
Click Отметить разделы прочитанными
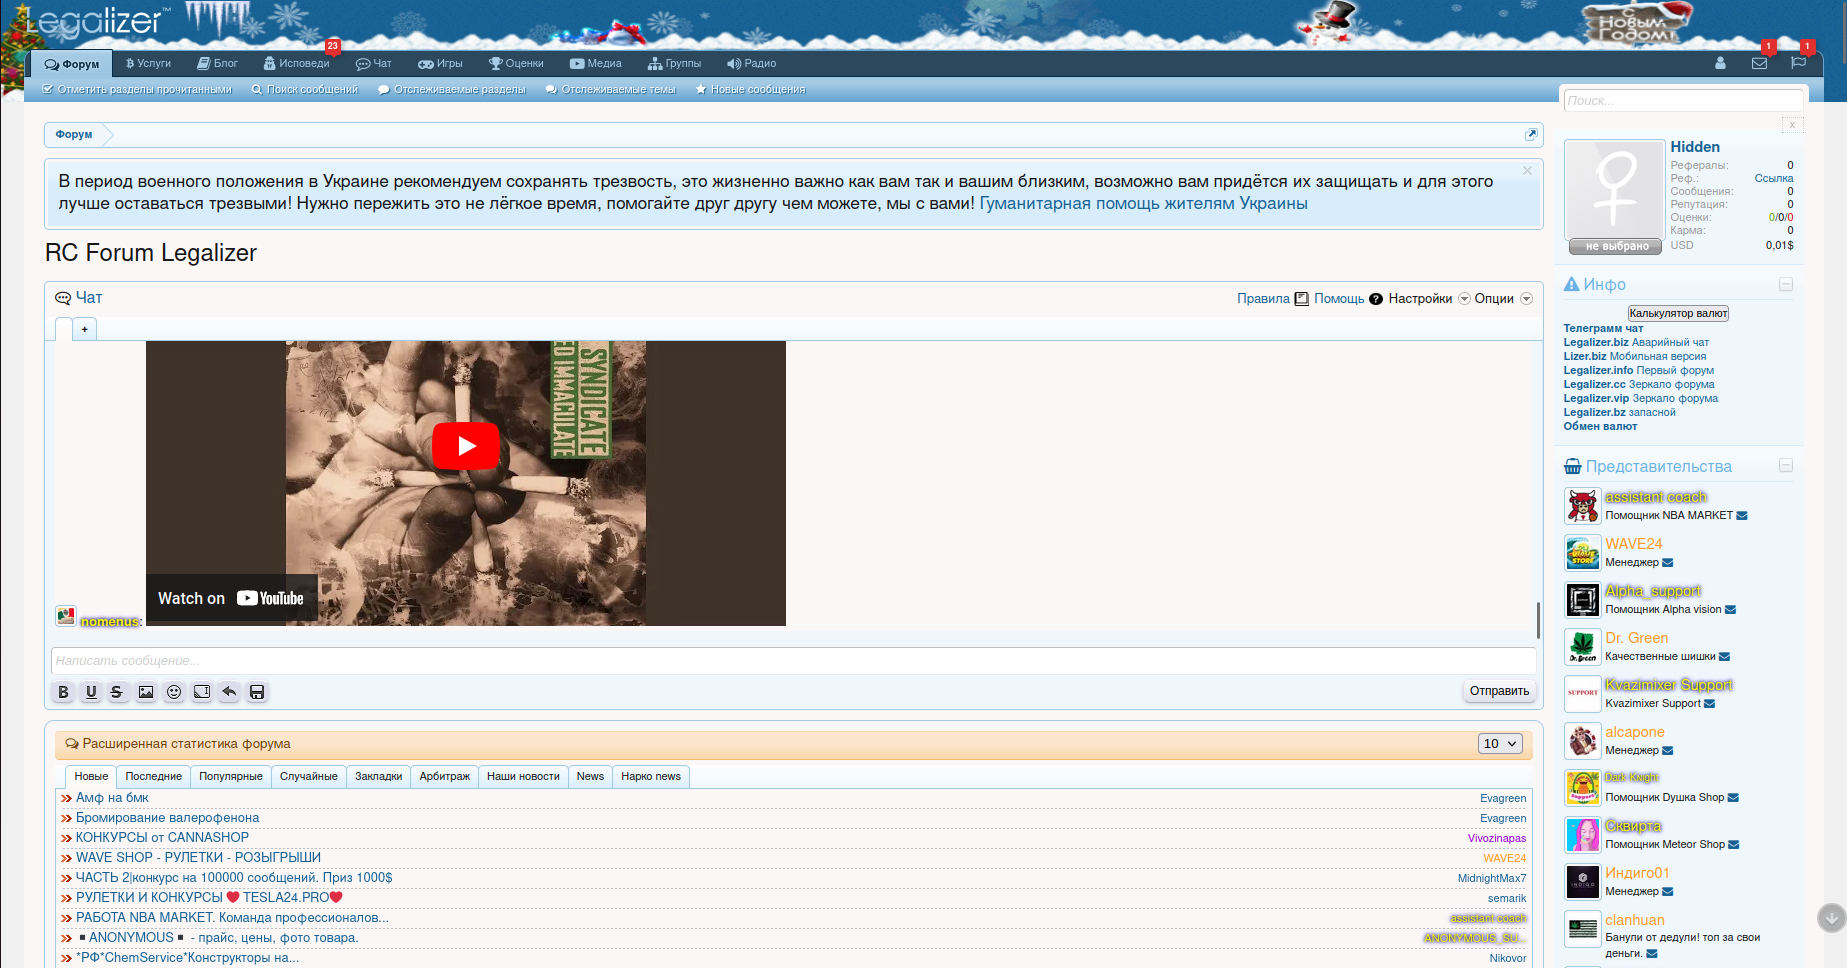pyautogui.click(x=137, y=89)
